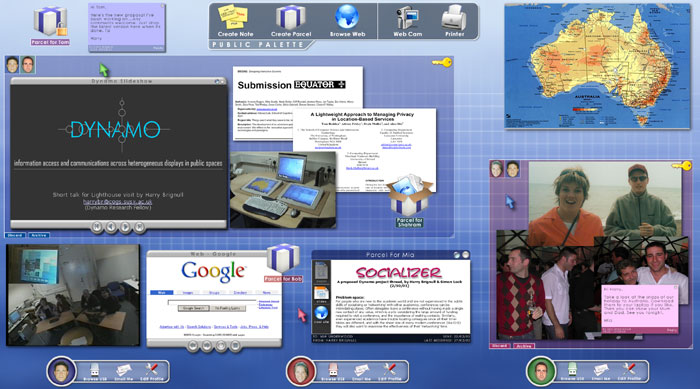The width and height of the screenshot is (700, 389).
Task: Click Discard under the purple photo area
Action: point(500,346)
